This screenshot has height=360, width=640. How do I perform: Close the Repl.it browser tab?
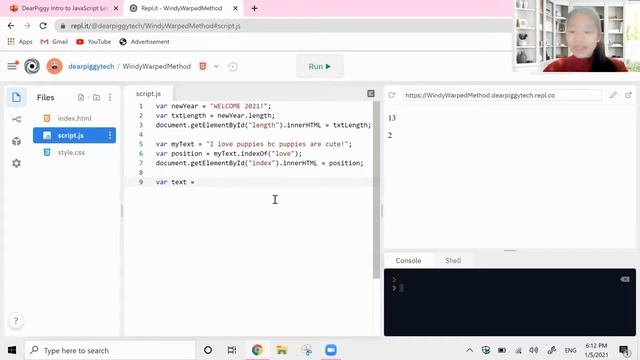click(x=236, y=8)
